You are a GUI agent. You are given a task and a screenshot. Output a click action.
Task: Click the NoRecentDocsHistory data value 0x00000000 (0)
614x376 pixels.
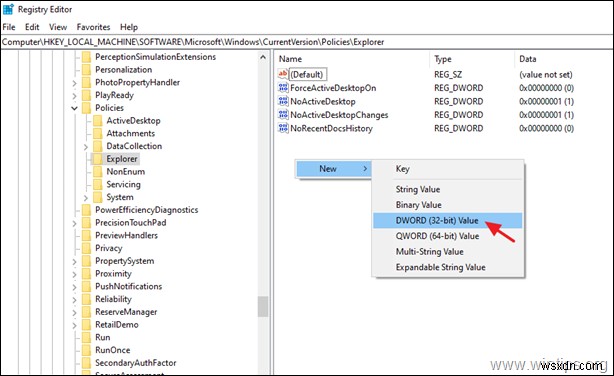pos(546,128)
